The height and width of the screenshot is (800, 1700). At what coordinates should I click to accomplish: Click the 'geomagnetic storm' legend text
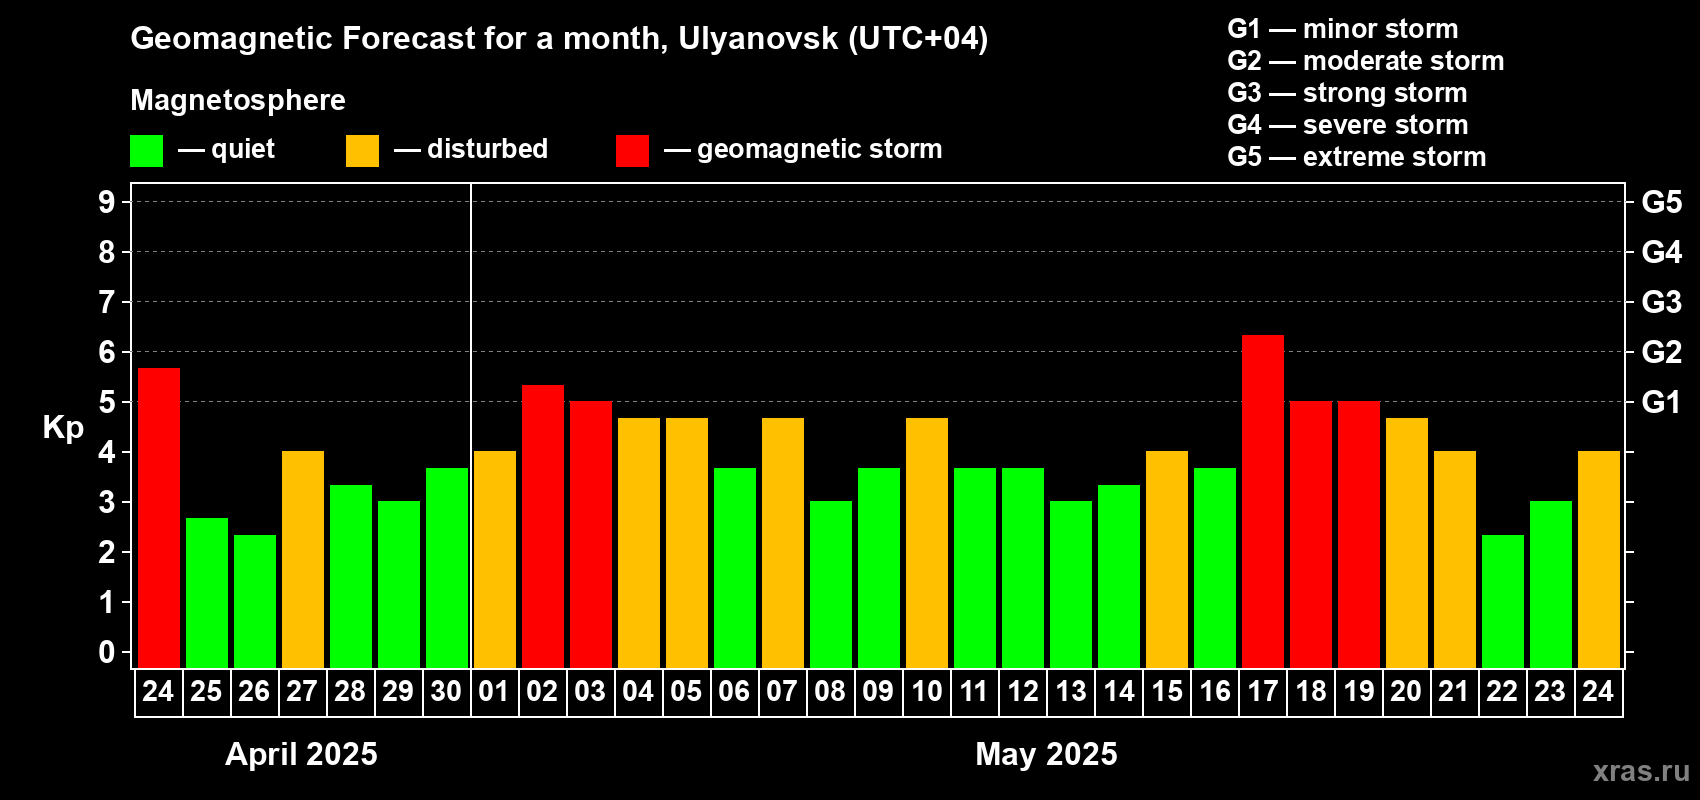[820, 150]
